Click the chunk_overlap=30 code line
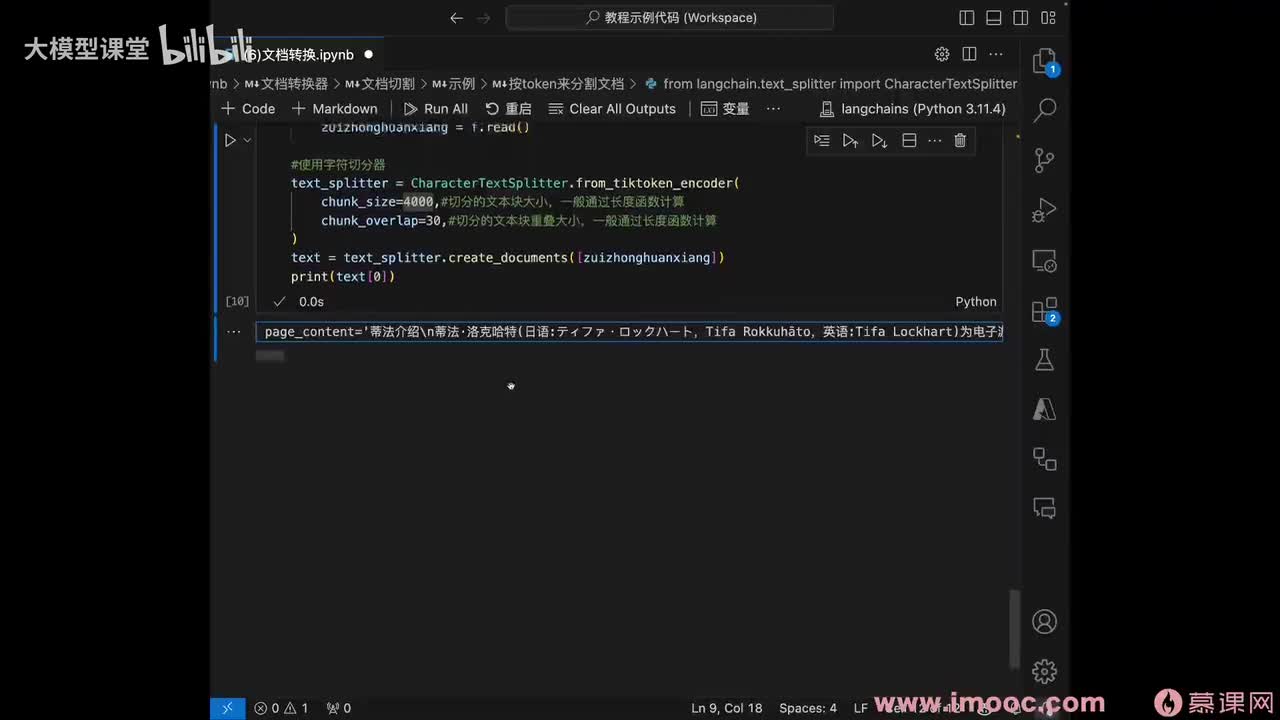The width and height of the screenshot is (1280, 720). point(518,220)
